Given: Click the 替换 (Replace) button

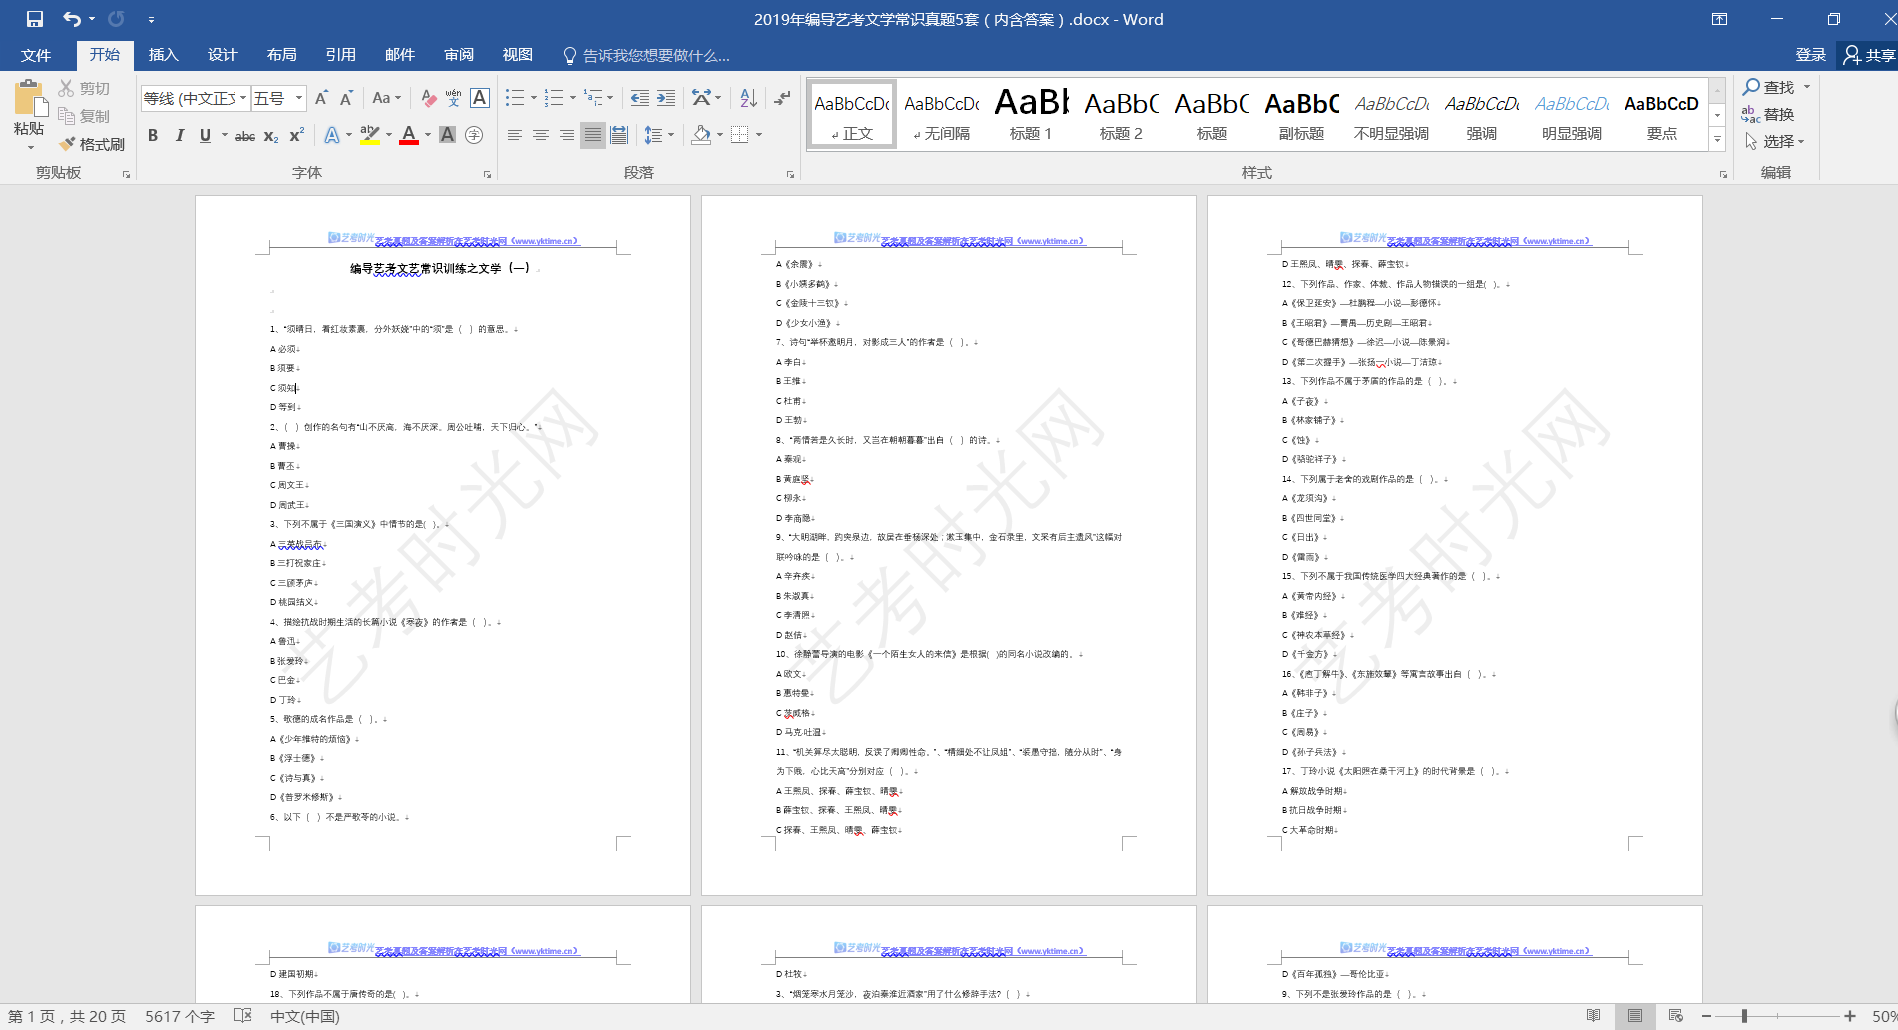Looking at the screenshot, I should [x=1768, y=115].
